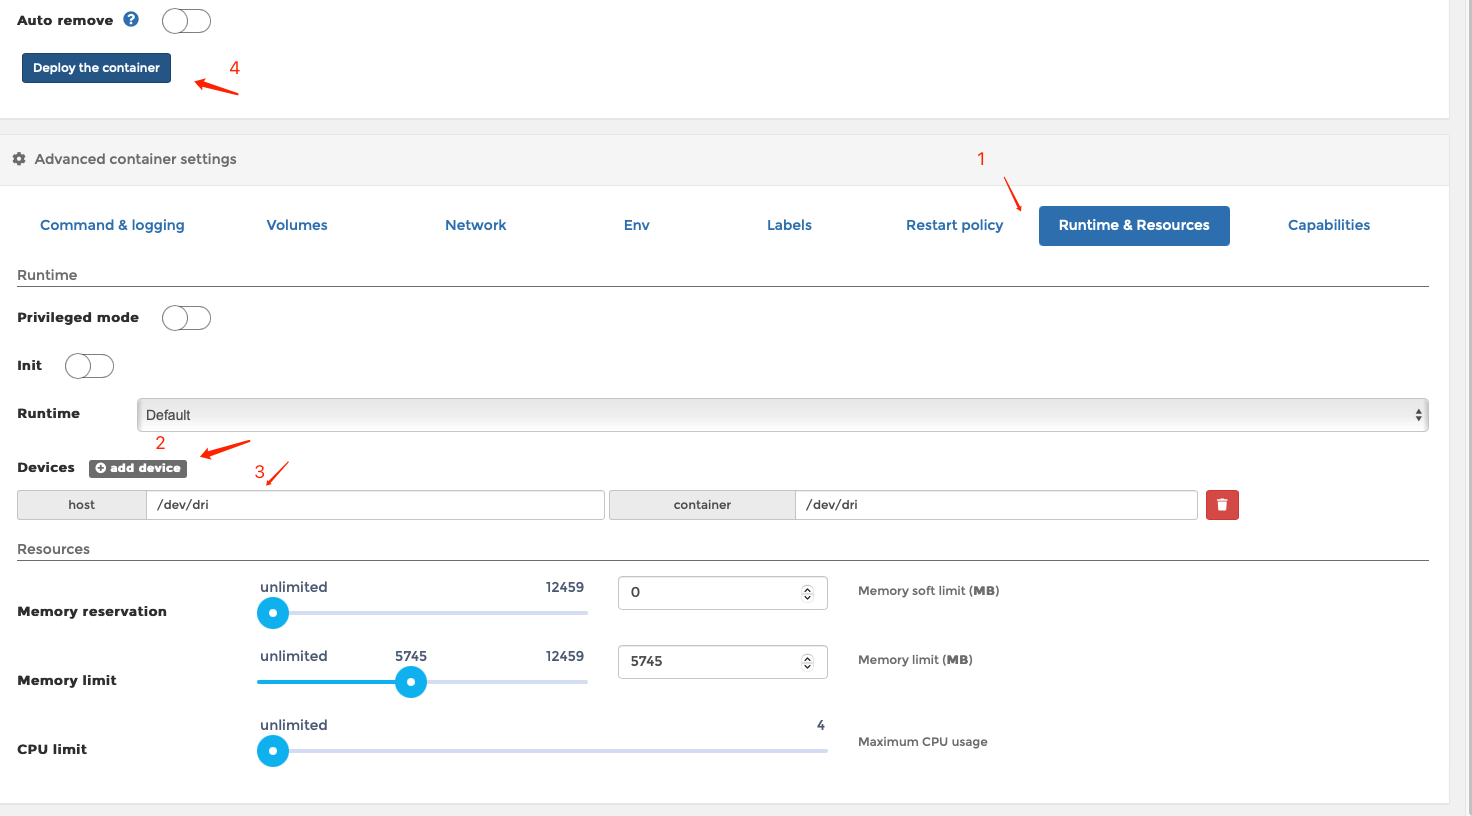Click the add device button
This screenshot has height=816, width=1472.
point(138,468)
